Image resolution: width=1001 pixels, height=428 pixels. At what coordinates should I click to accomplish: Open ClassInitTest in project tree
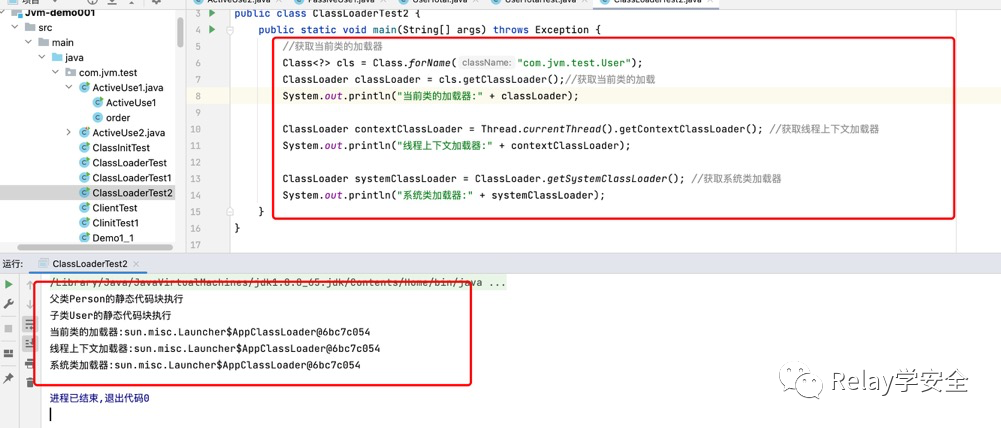coord(121,148)
